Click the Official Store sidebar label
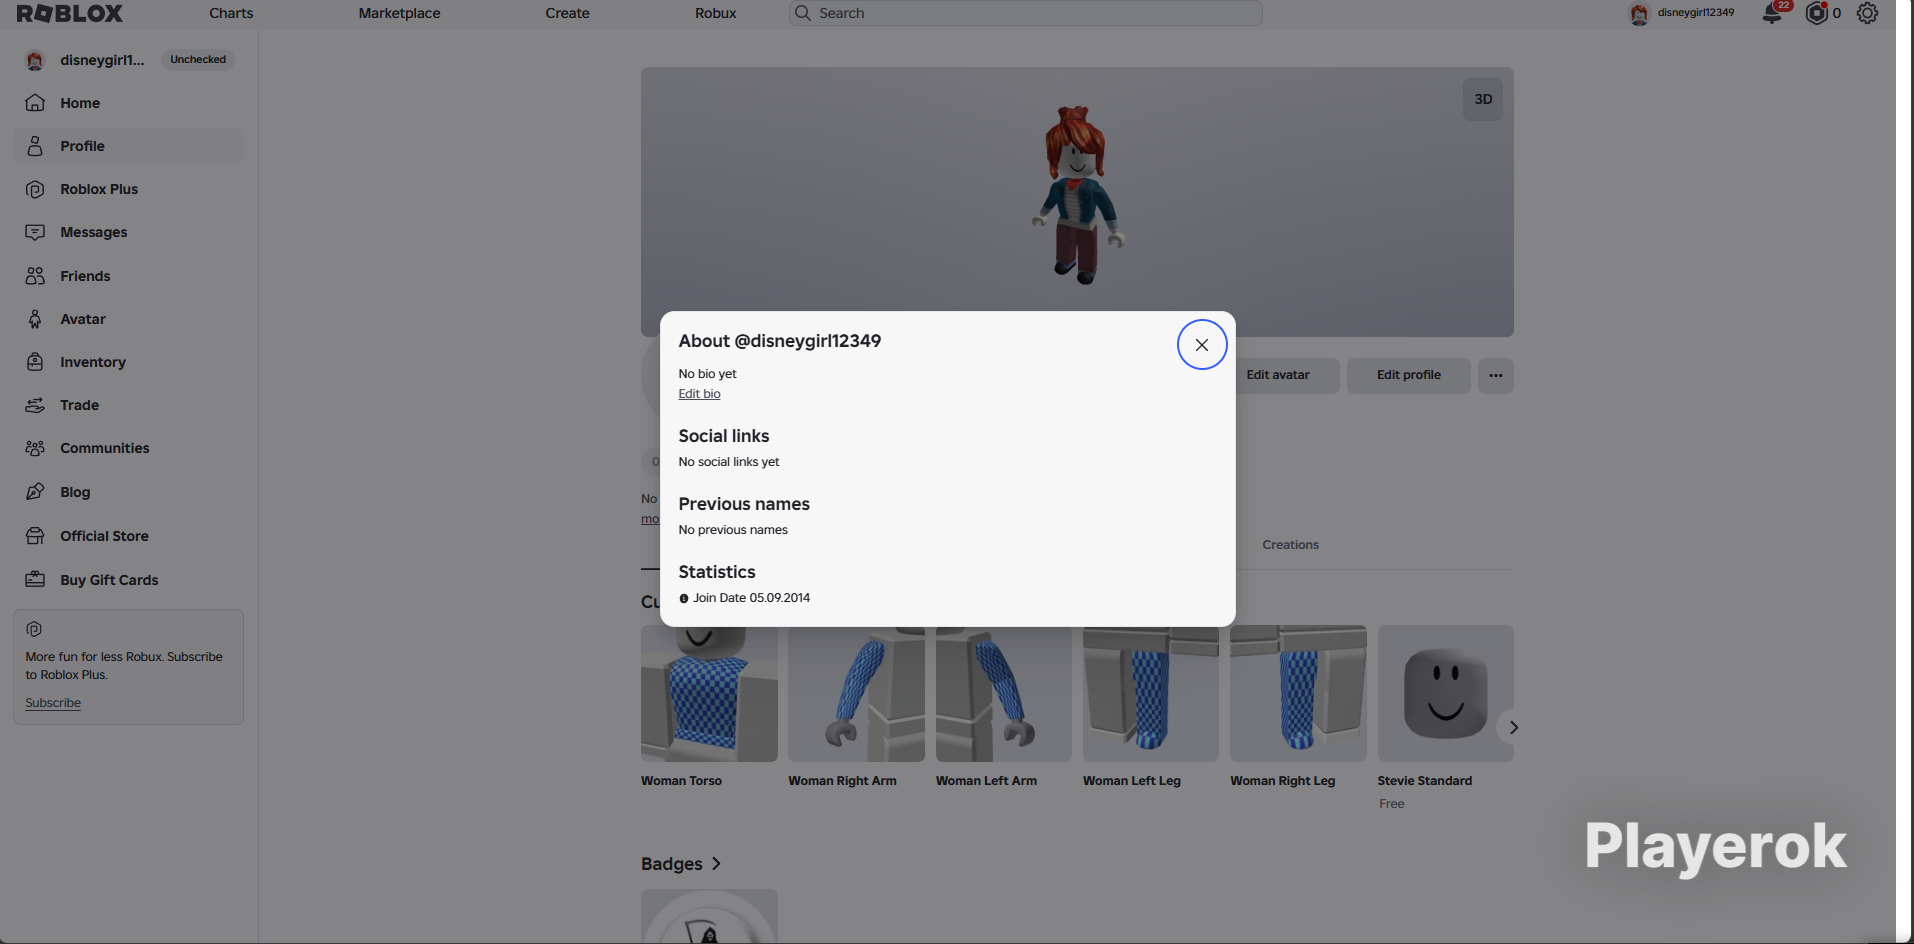Viewport: 1914px width, 944px height. [104, 536]
